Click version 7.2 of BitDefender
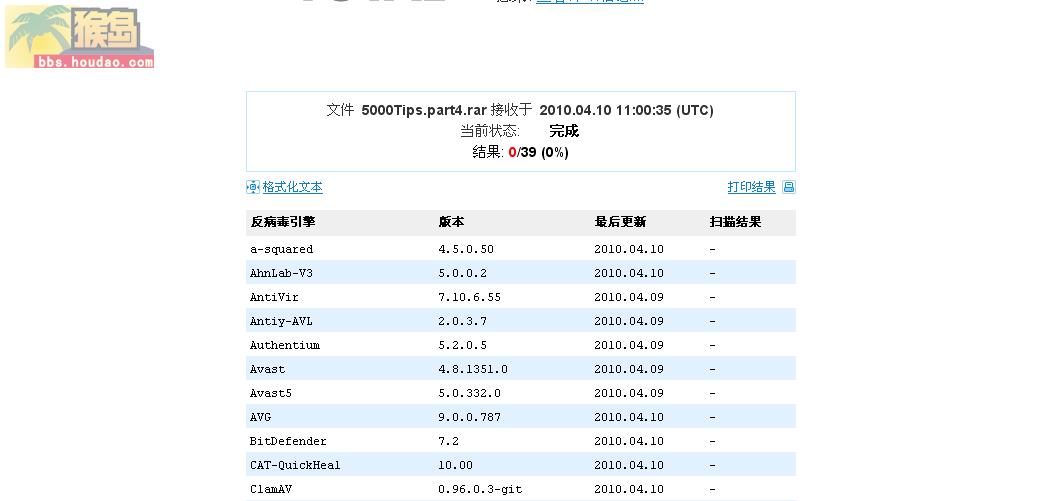This screenshot has height=501, width=1041. (x=449, y=441)
